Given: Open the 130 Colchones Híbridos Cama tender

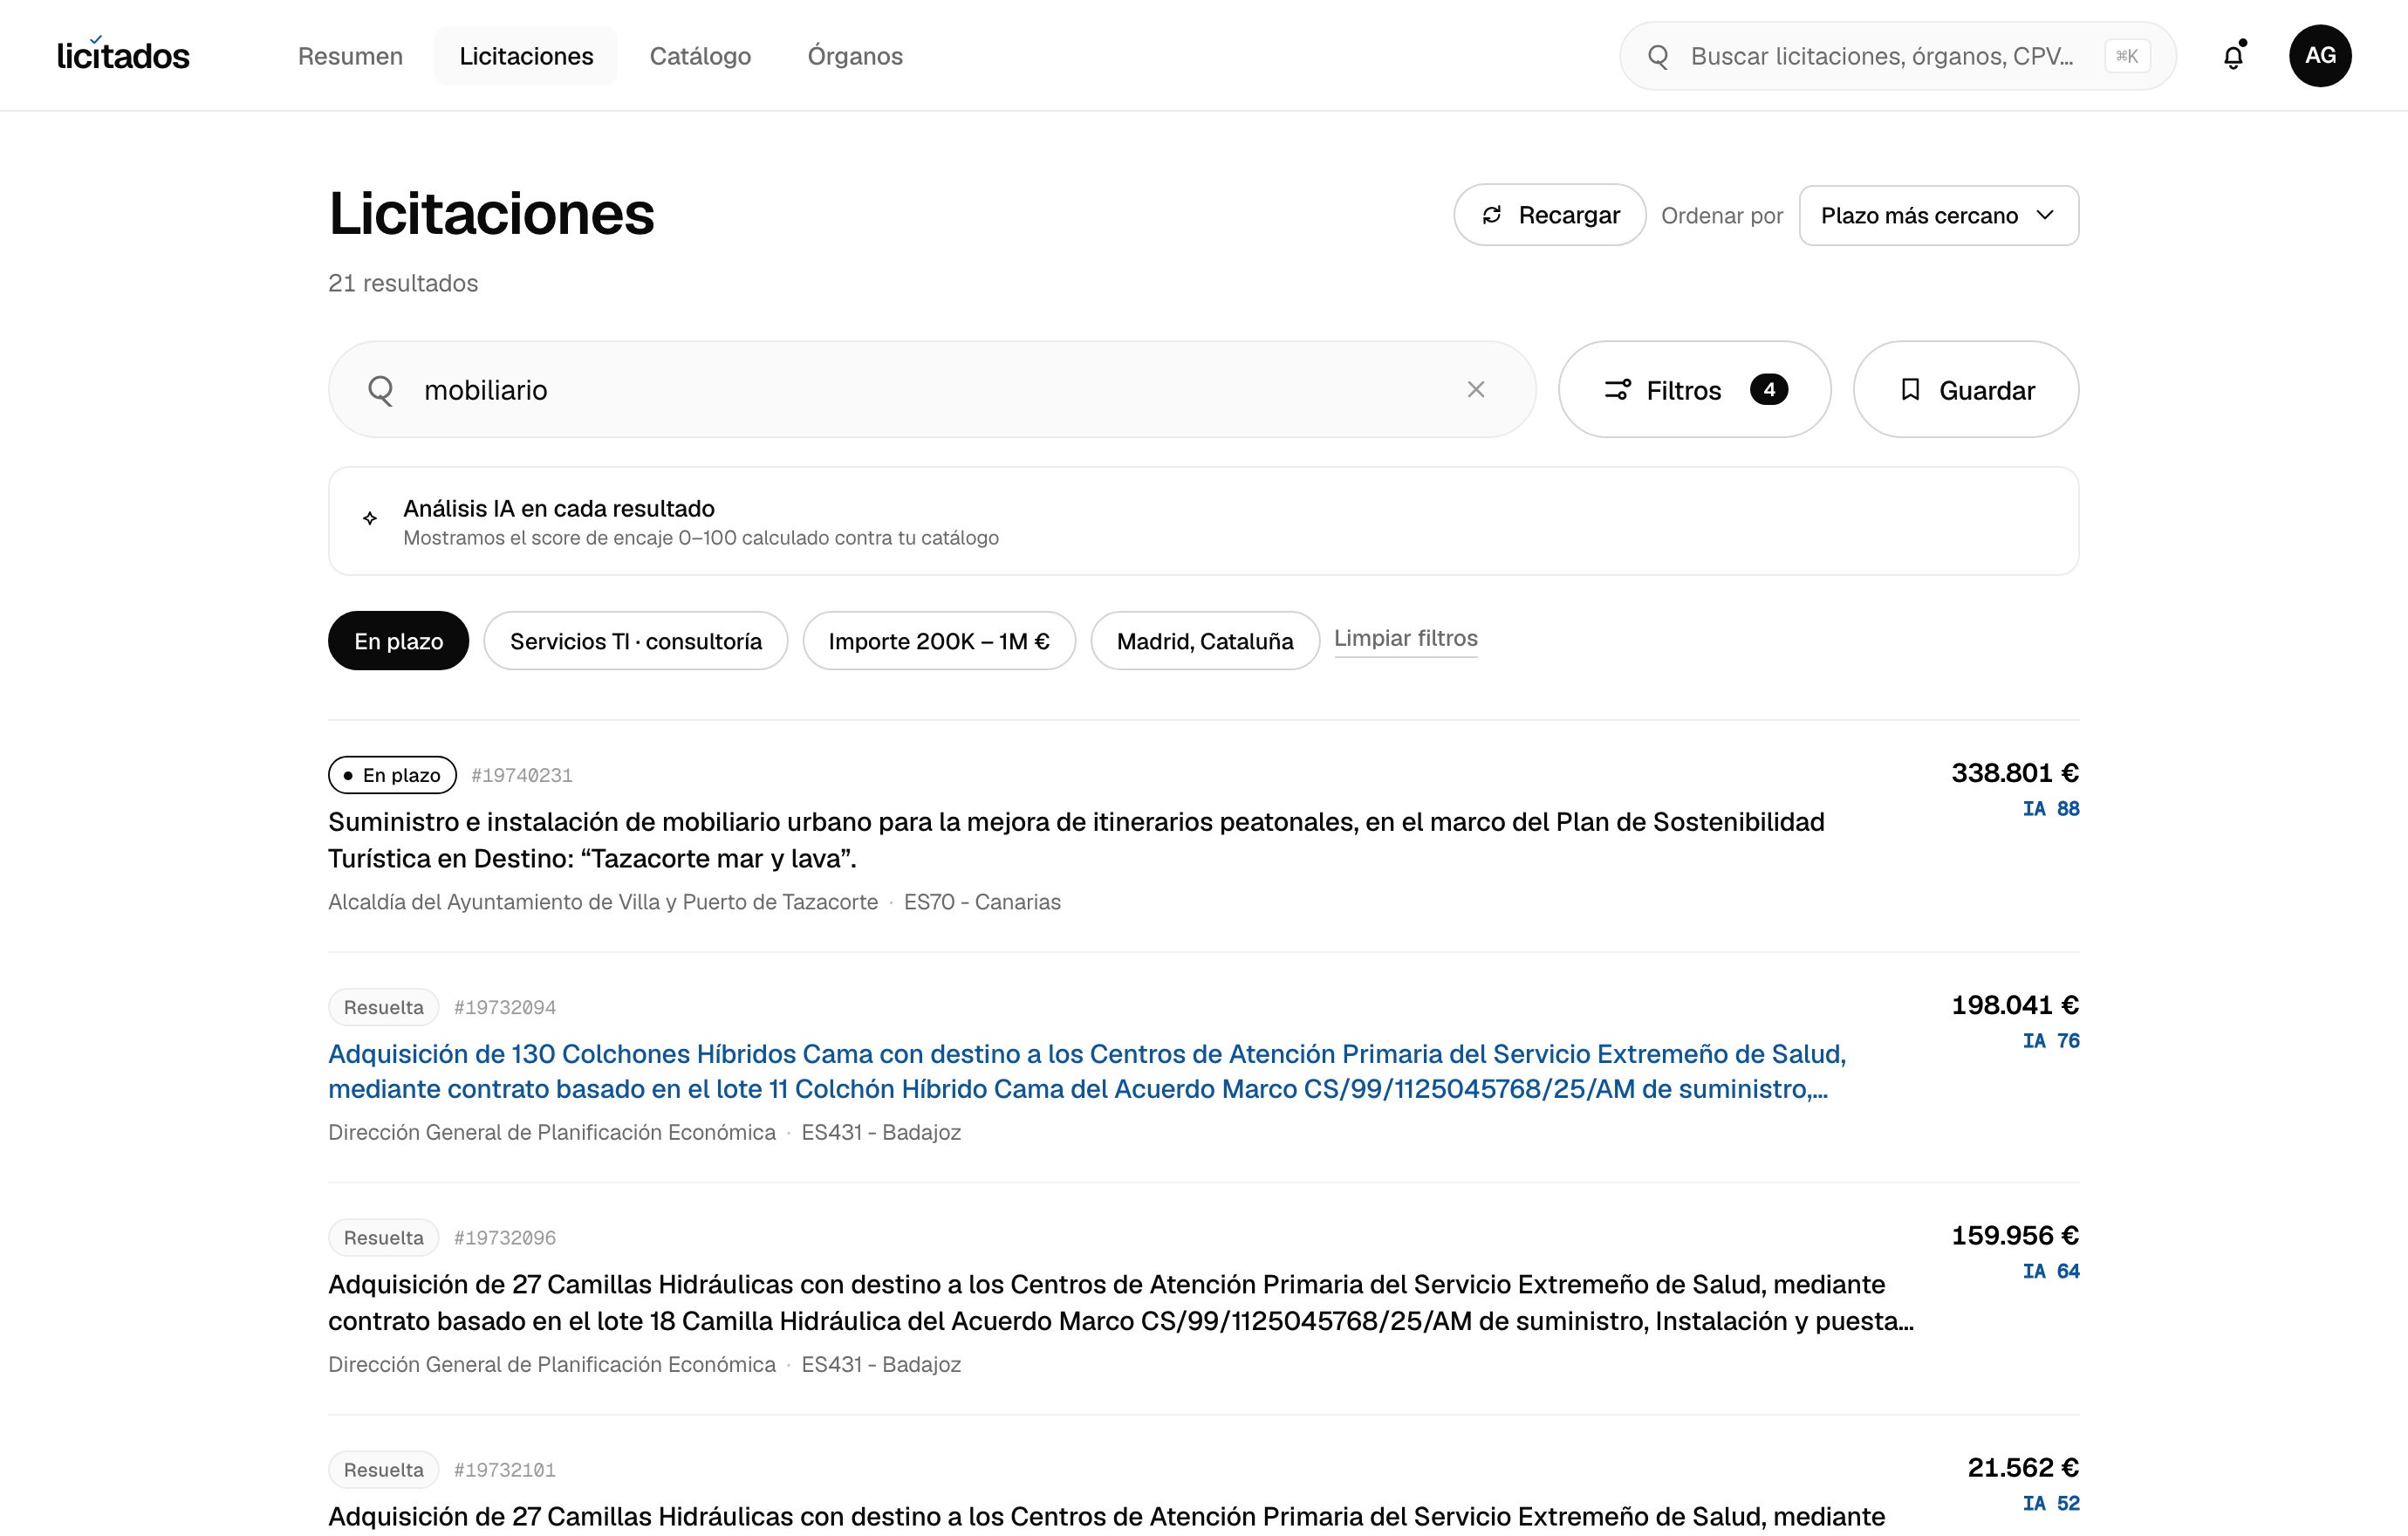Looking at the screenshot, I should 1087,1071.
